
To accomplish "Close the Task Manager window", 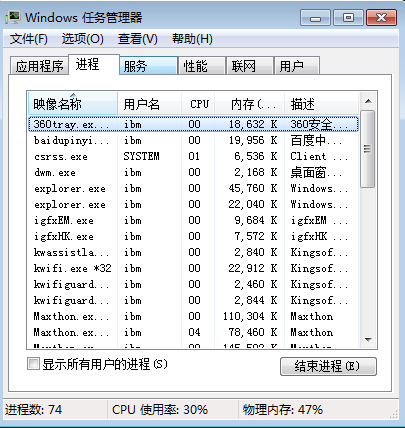I will pyautogui.click(x=381, y=18).
